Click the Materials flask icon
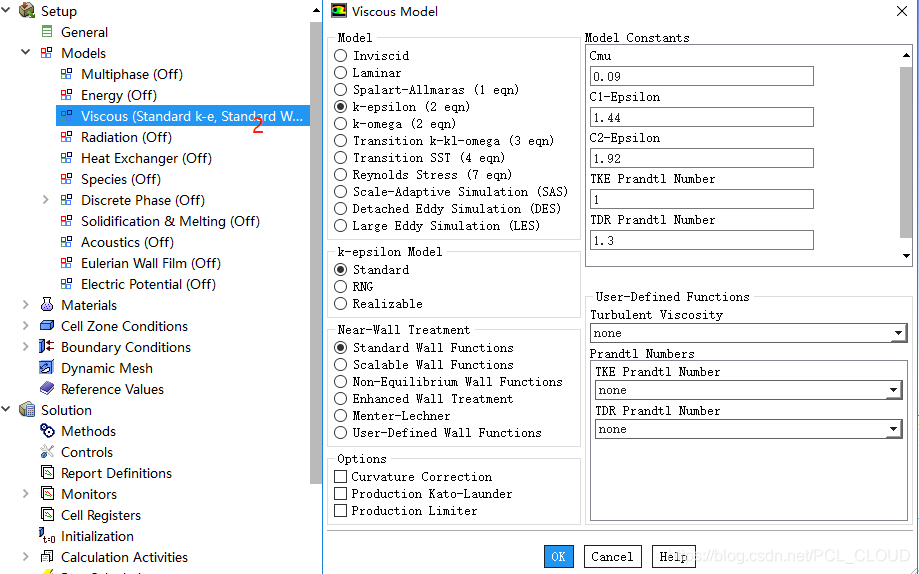This screenshot has height=574, width=919. point(47,304)
